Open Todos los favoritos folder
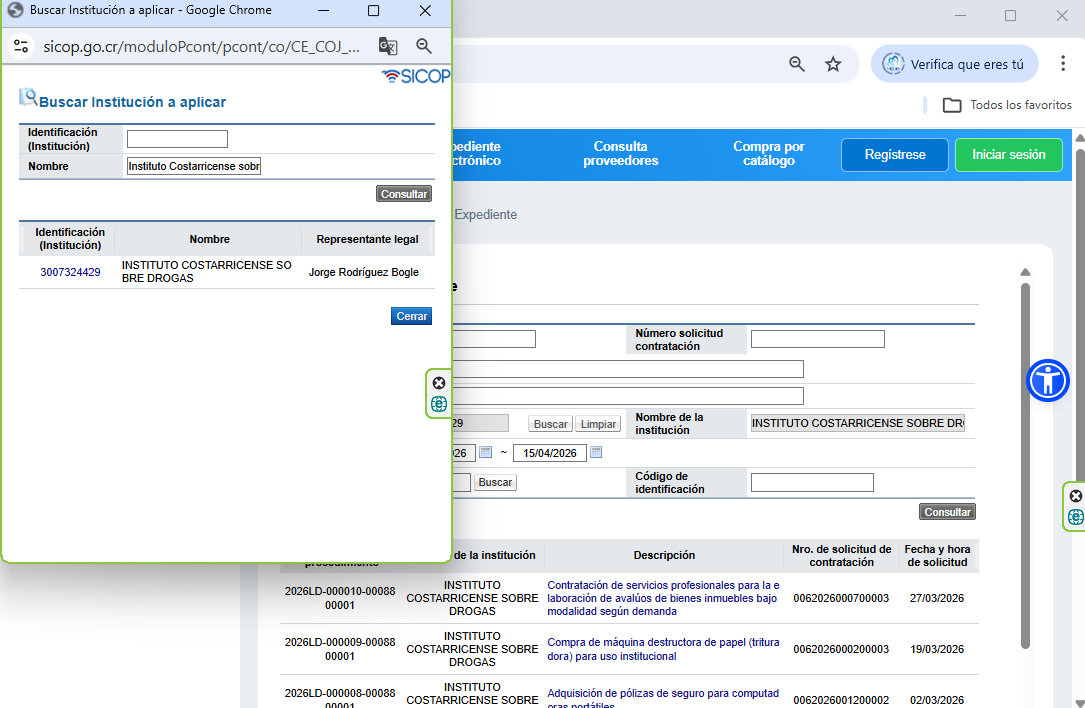This screenshot has width=1085, height=708. (x=1008, y=105)
